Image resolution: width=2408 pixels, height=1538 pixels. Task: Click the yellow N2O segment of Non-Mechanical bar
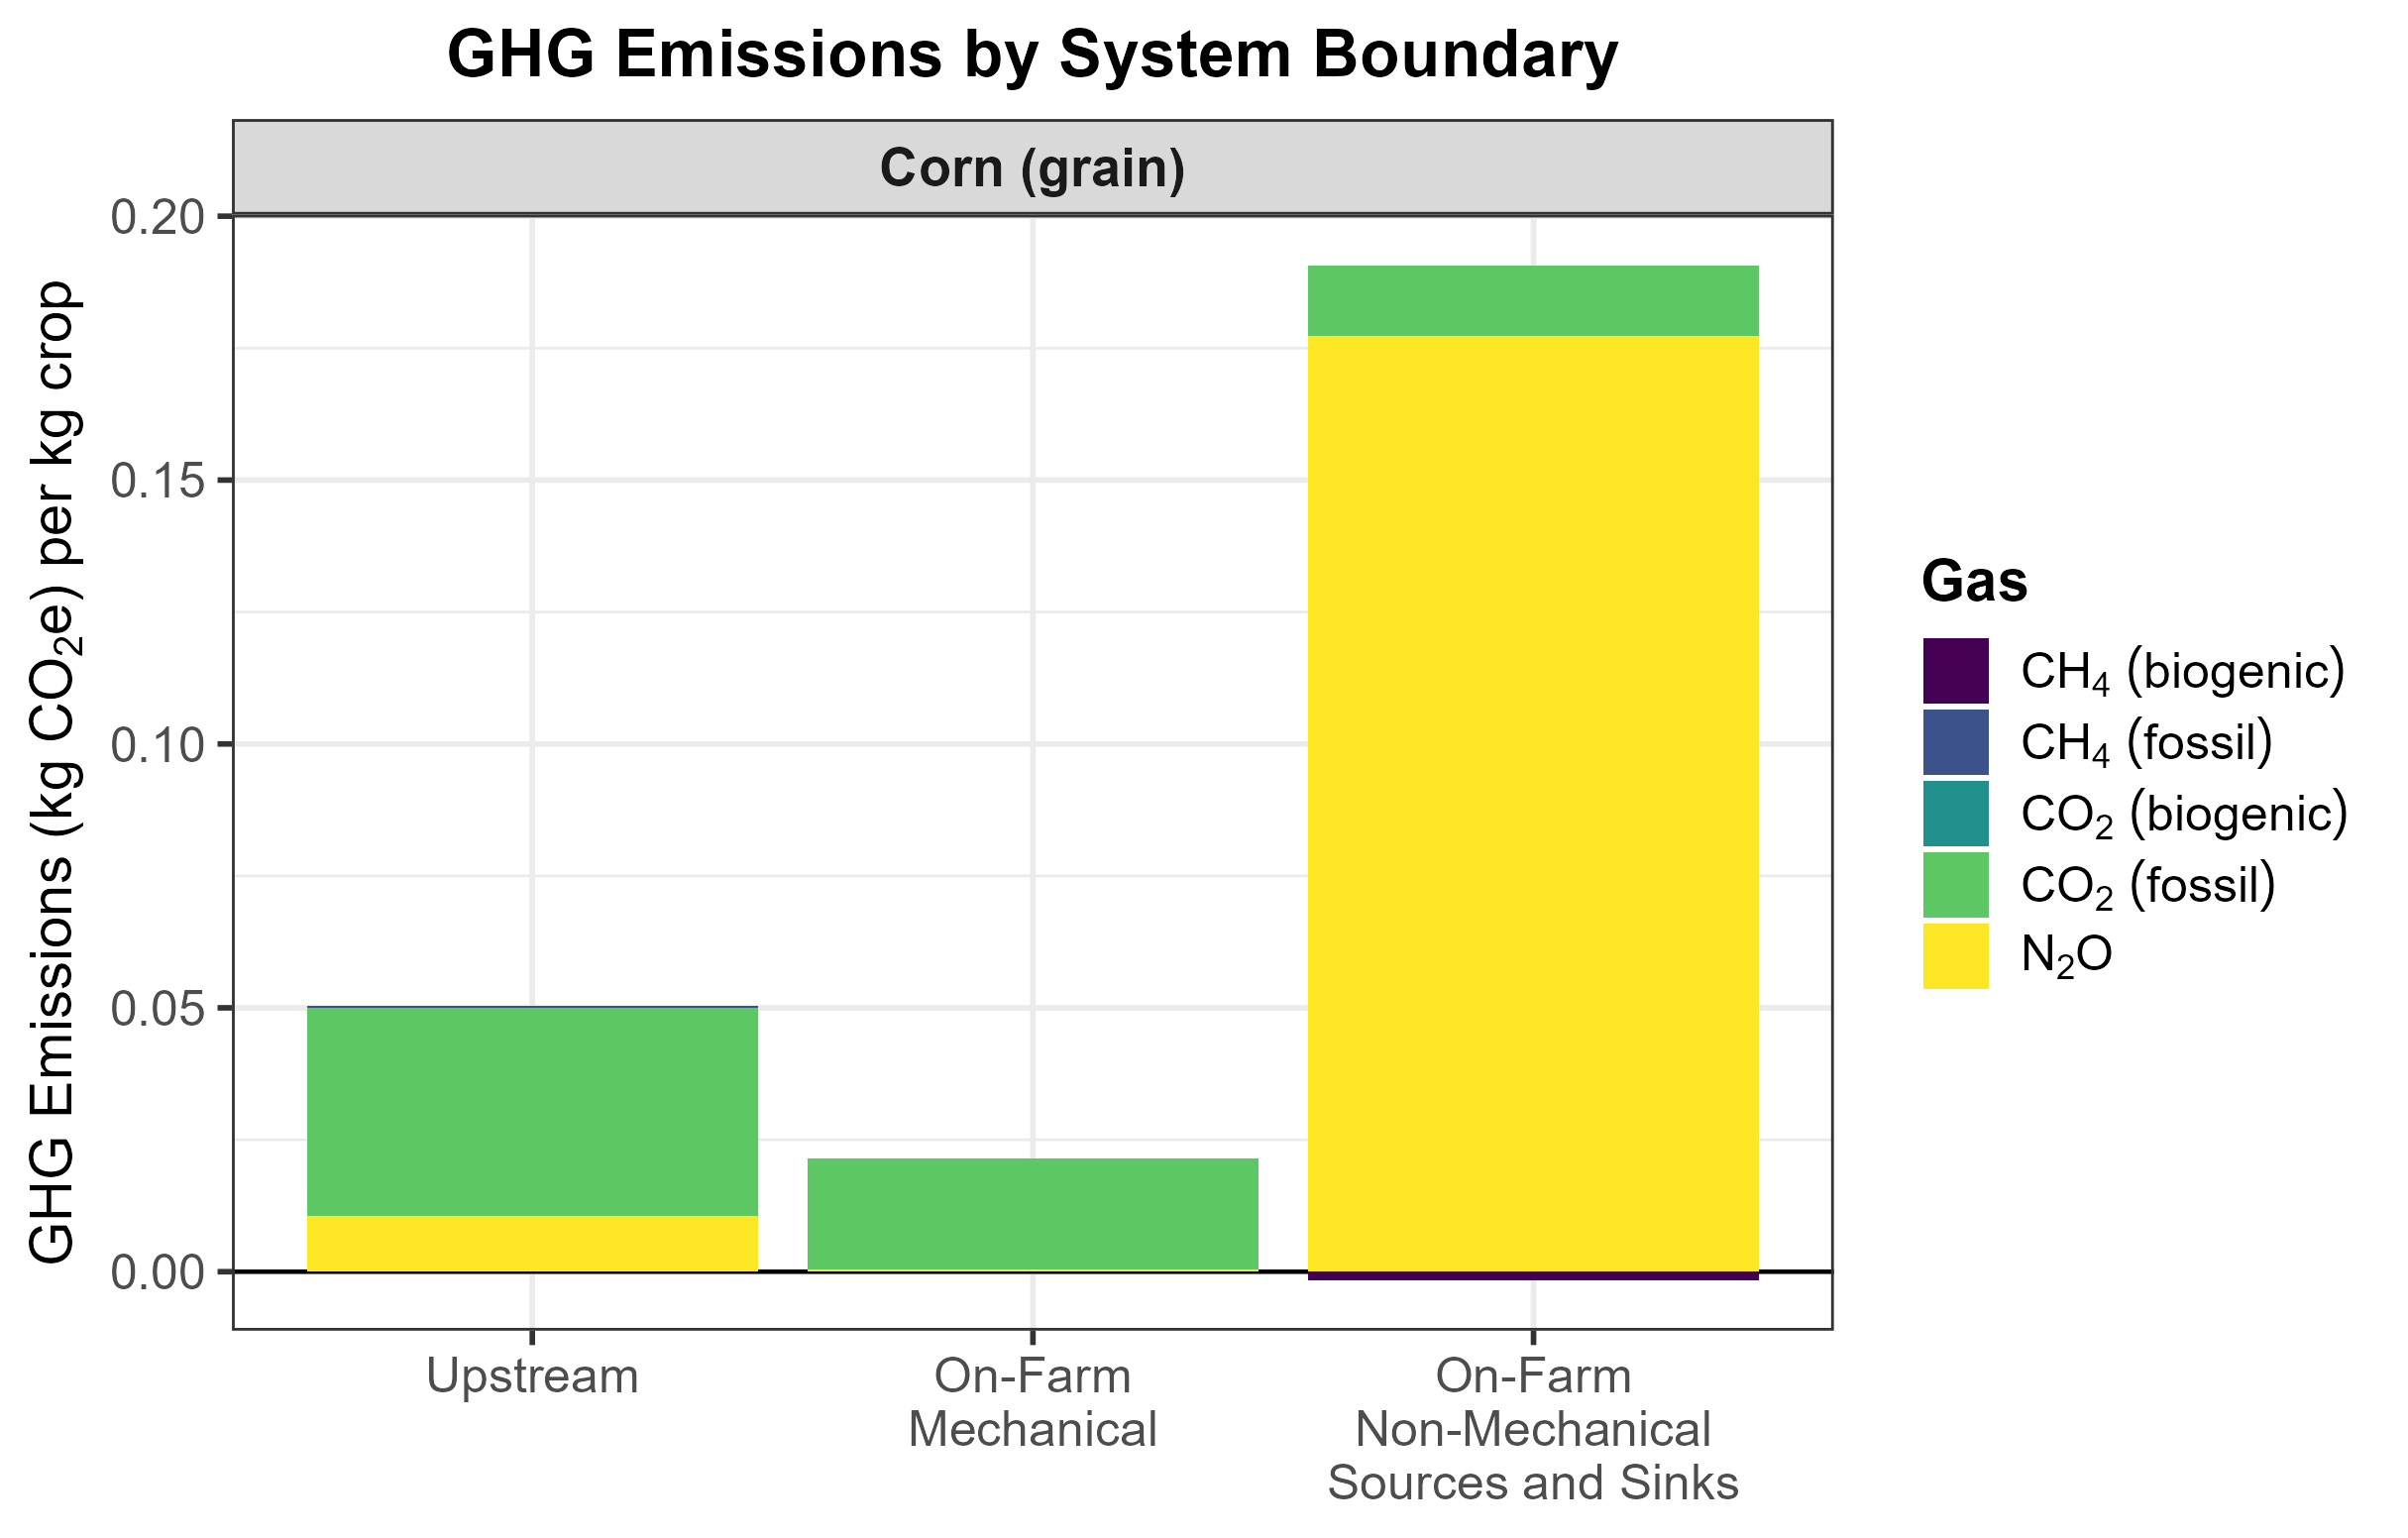[1533, 800]
